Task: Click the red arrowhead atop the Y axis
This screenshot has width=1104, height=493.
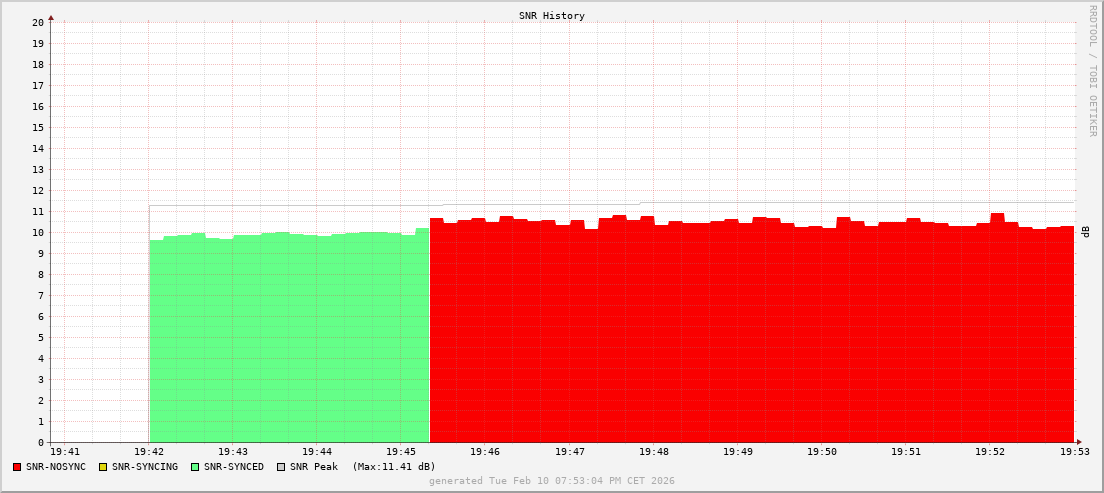Action: [x=51, y=17]
